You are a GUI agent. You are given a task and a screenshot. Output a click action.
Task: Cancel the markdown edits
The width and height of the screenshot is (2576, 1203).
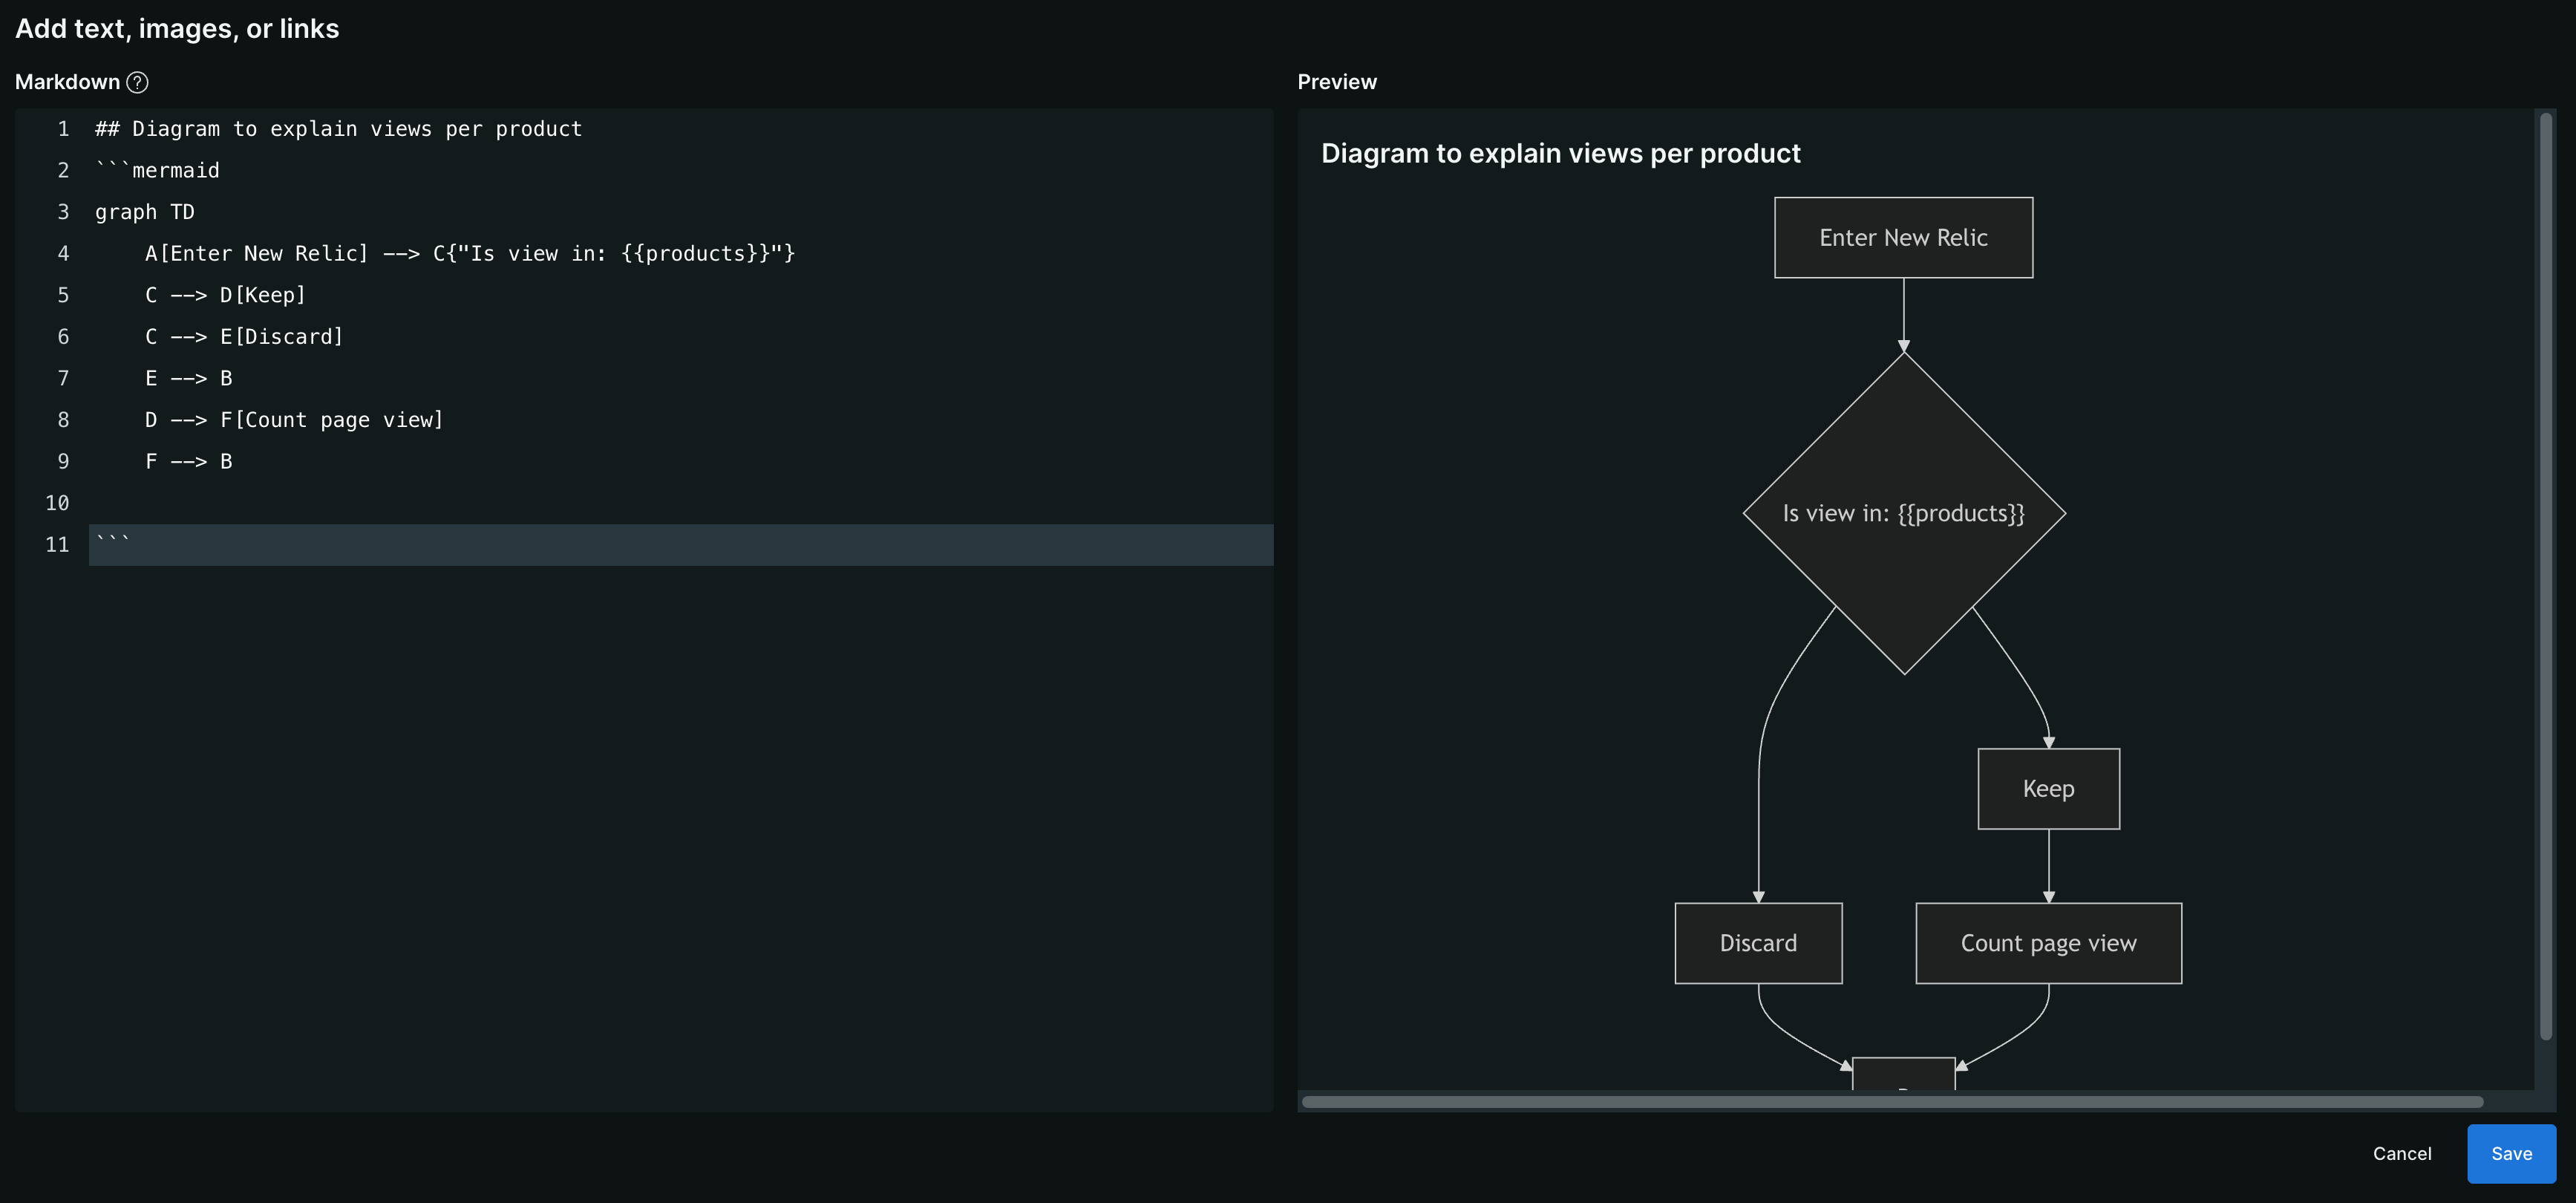2401,1153
